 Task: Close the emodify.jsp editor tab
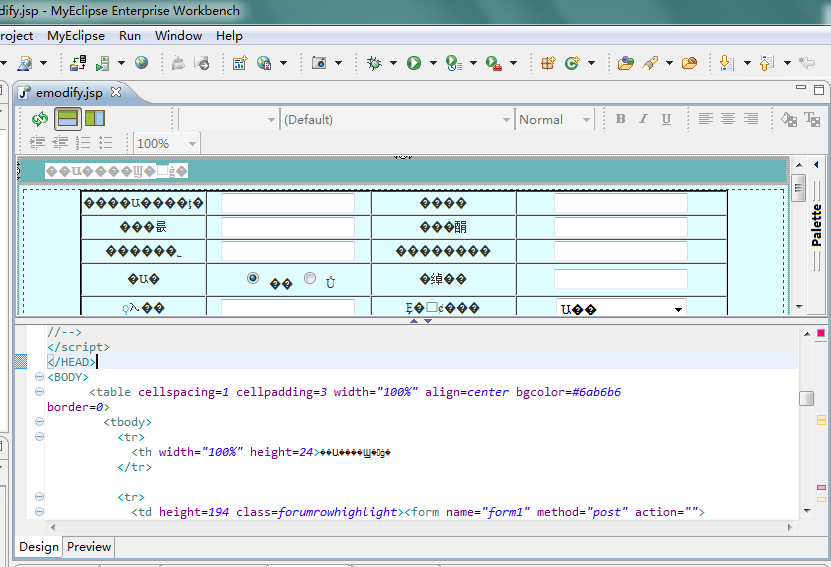coord(115,92)
